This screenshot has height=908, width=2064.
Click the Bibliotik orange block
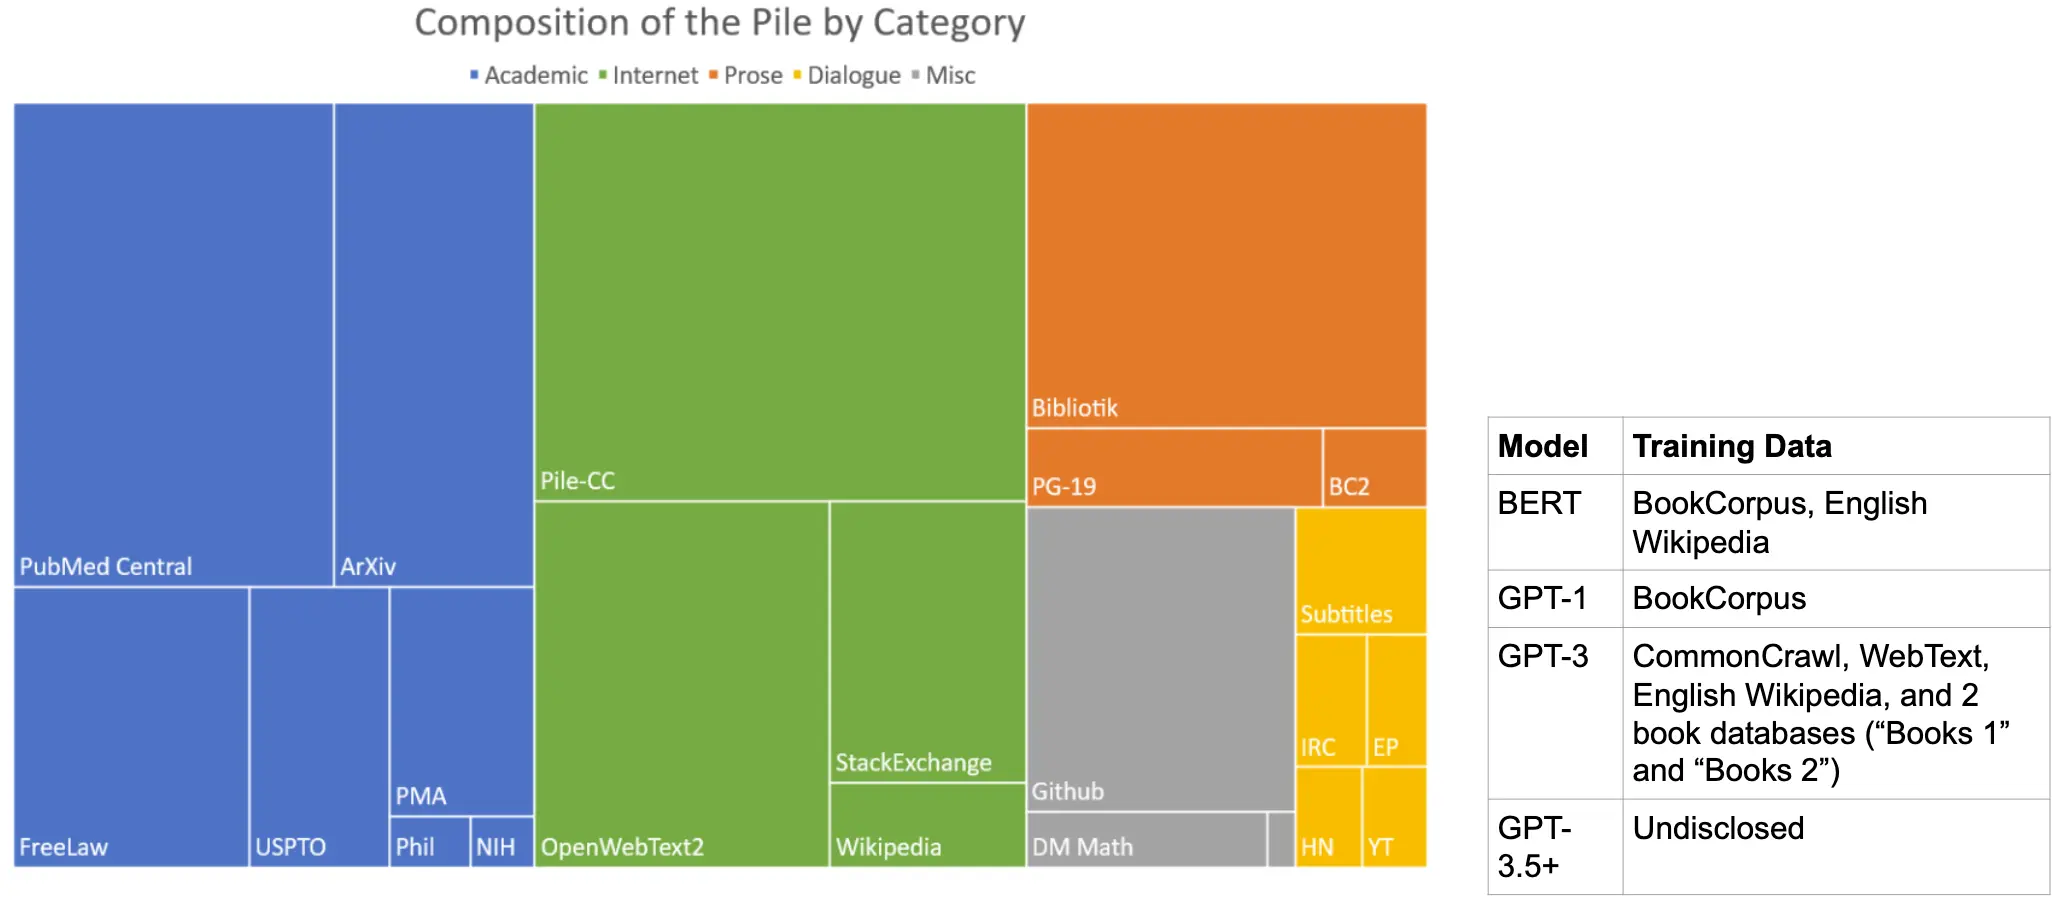pos(1227,265)
